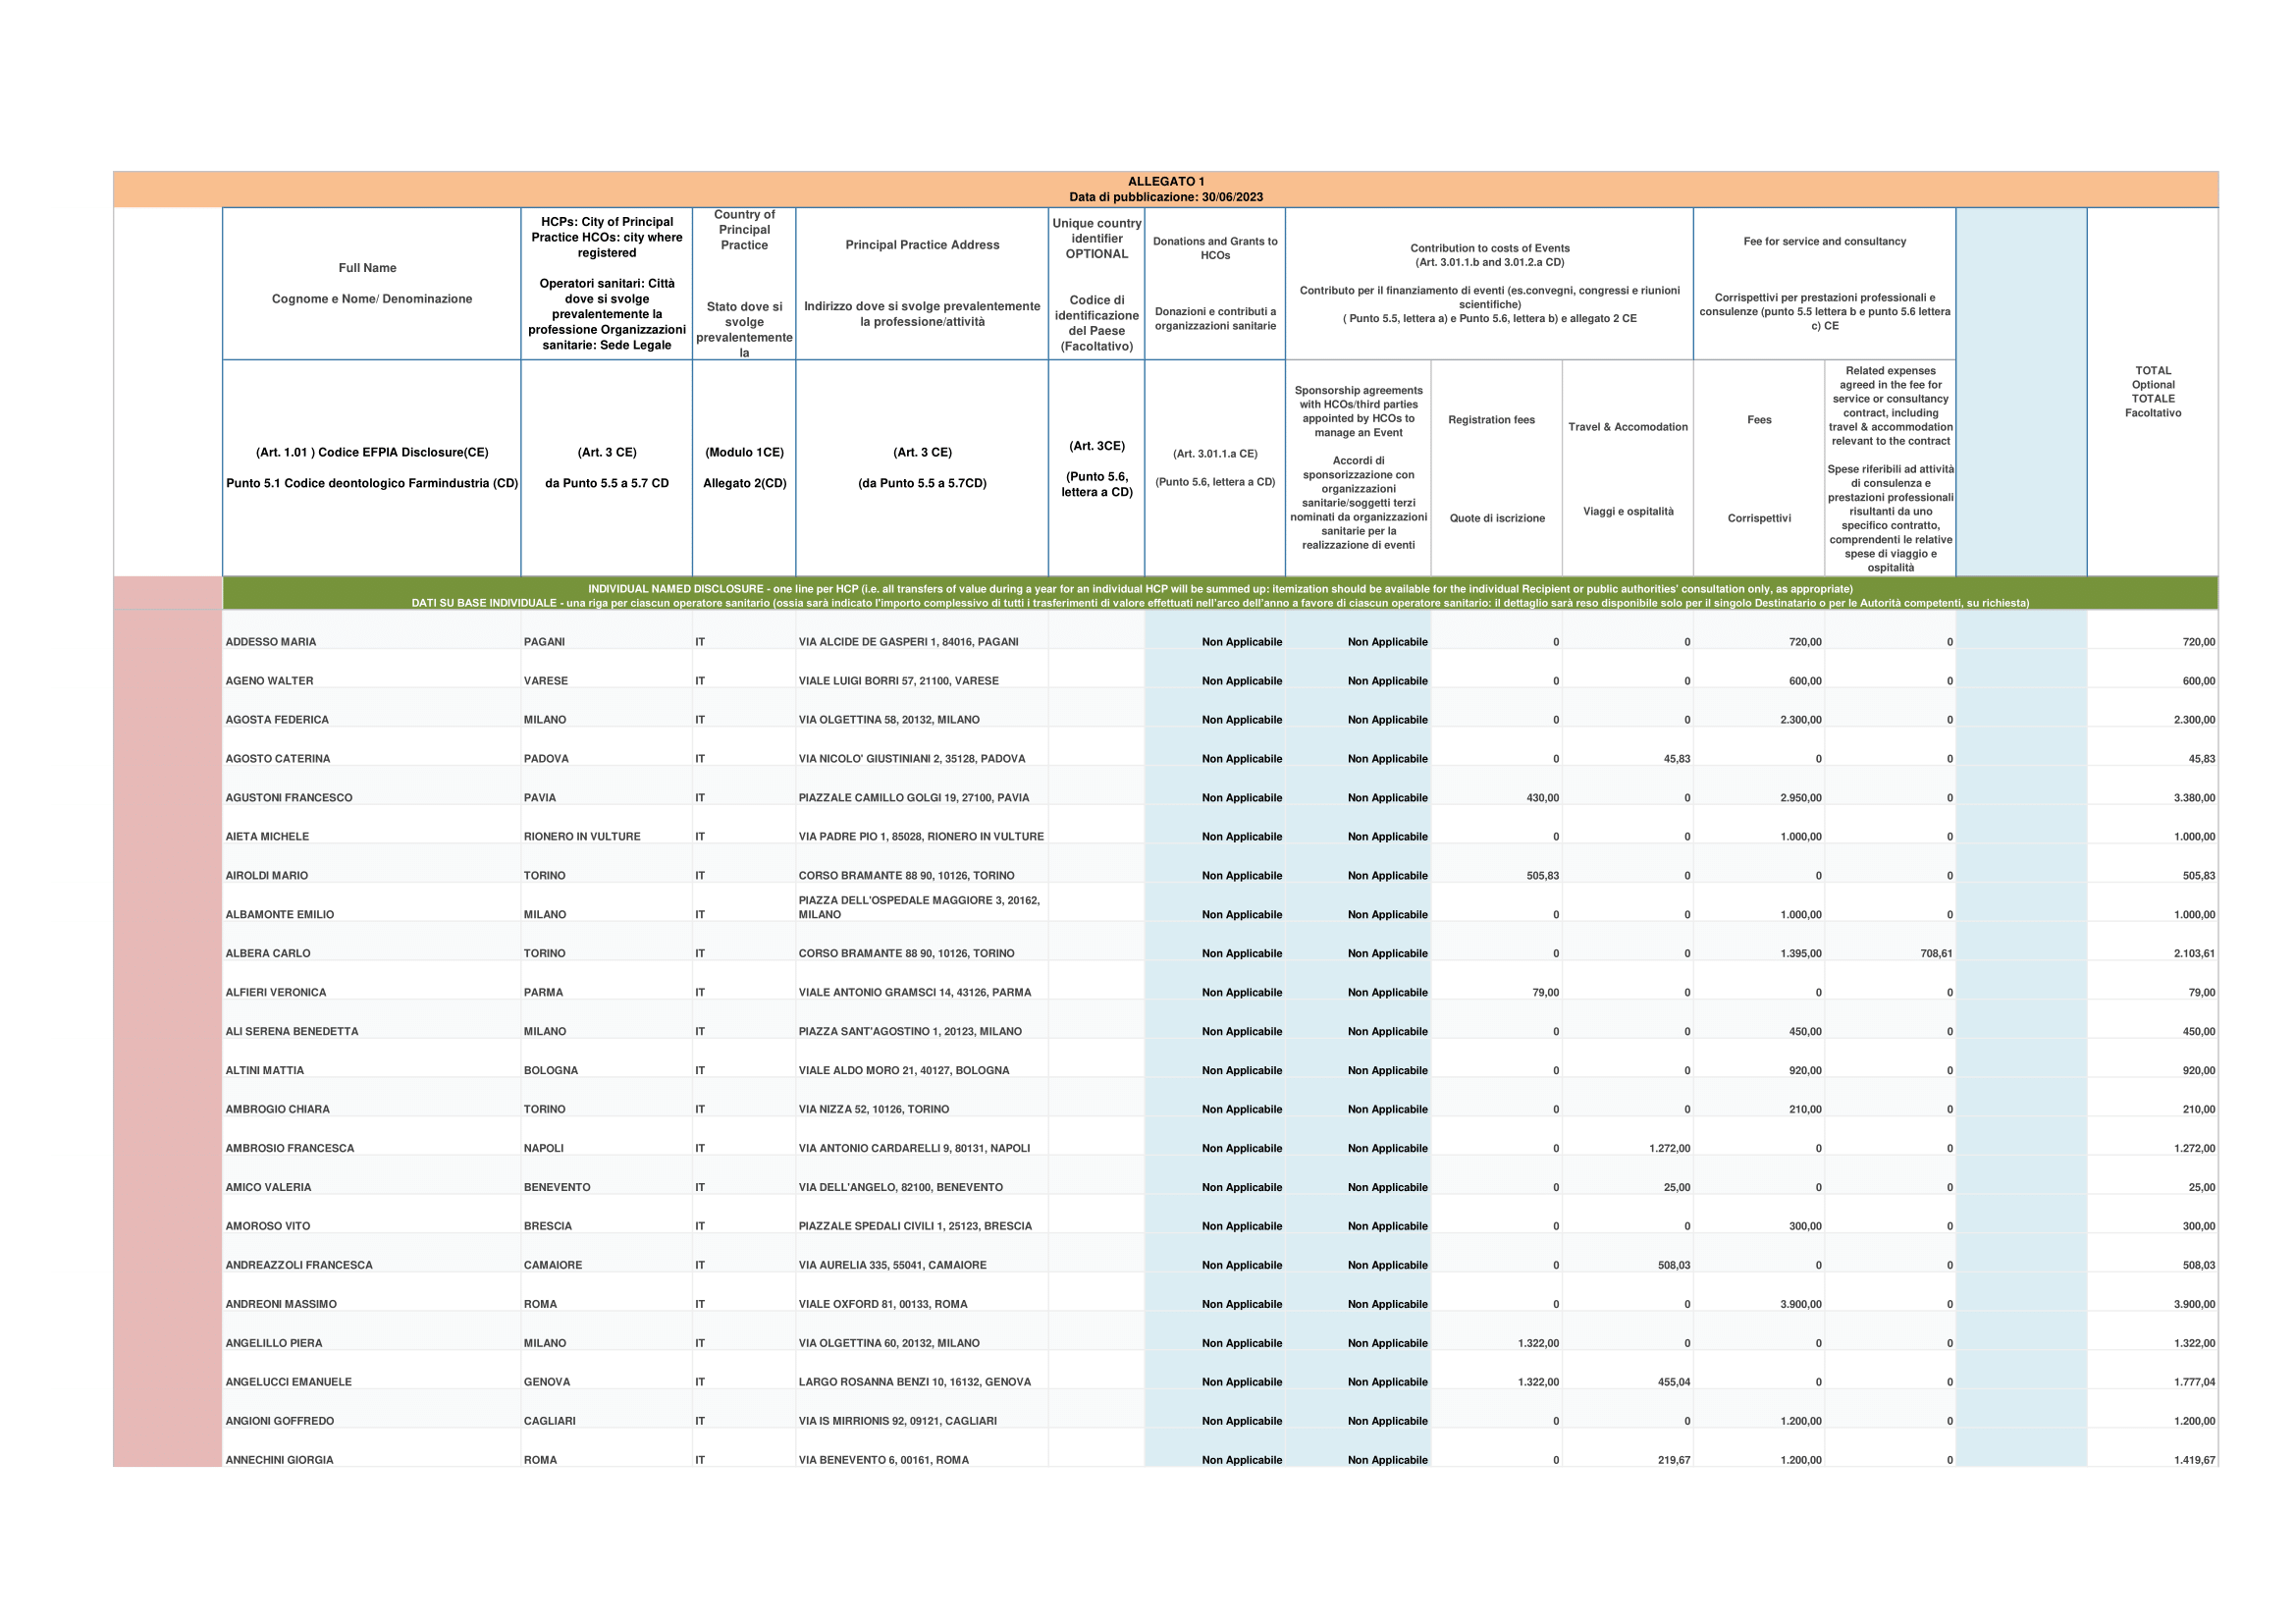The image size is (2296, 1624).
Task: Click address PIAZZA DELL'OSPEDALE MAGGIORE 3, MILANO
Action: coord(919,907)
